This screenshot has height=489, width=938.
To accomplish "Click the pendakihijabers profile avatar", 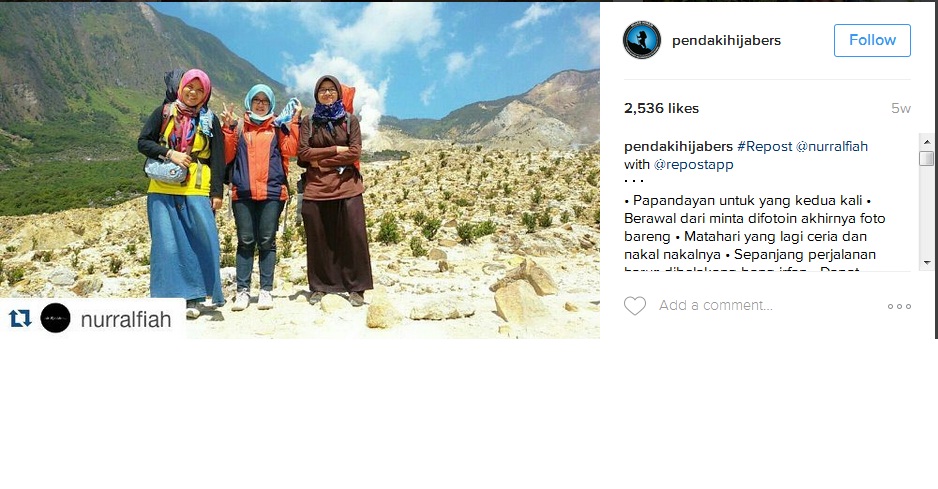I will pyautogui.click(x=641, y=40).
